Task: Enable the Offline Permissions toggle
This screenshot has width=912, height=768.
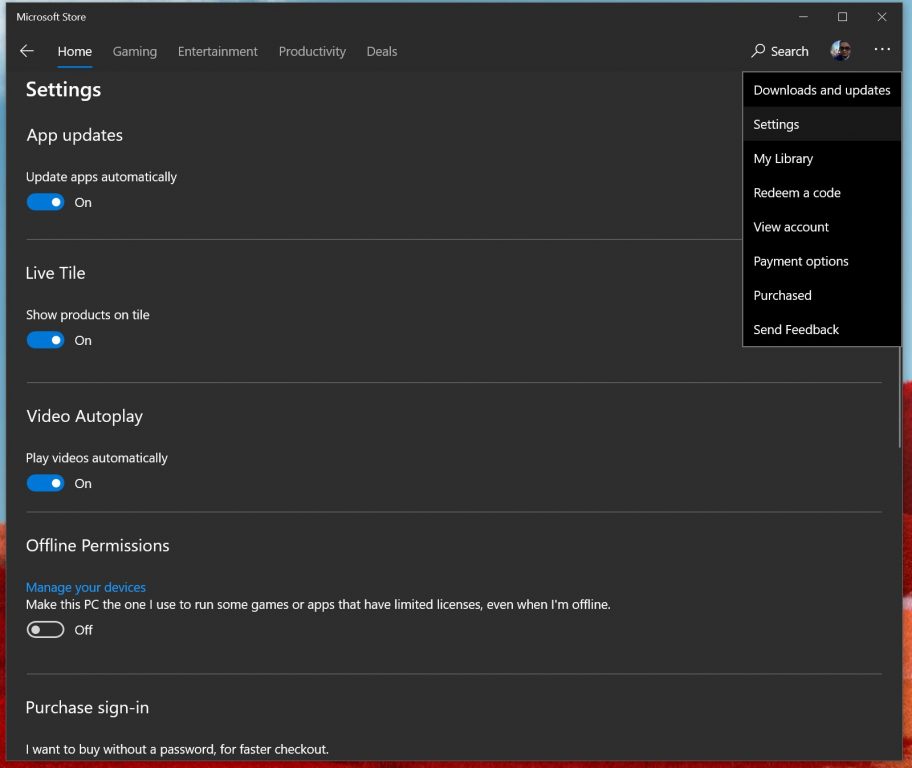Action: click(x=45, y=630)
